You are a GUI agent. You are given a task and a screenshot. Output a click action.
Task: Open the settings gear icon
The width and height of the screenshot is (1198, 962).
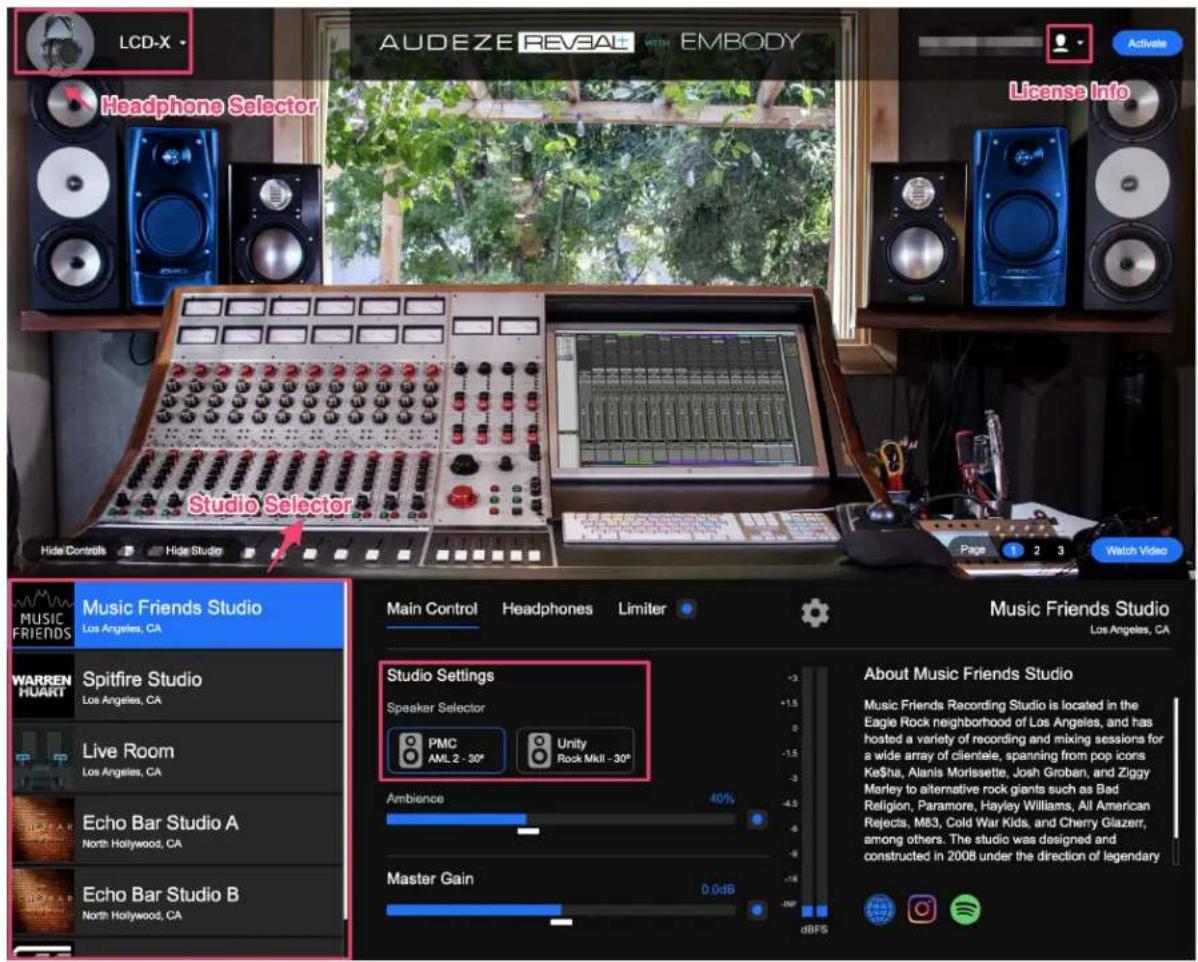coord(814,613)
